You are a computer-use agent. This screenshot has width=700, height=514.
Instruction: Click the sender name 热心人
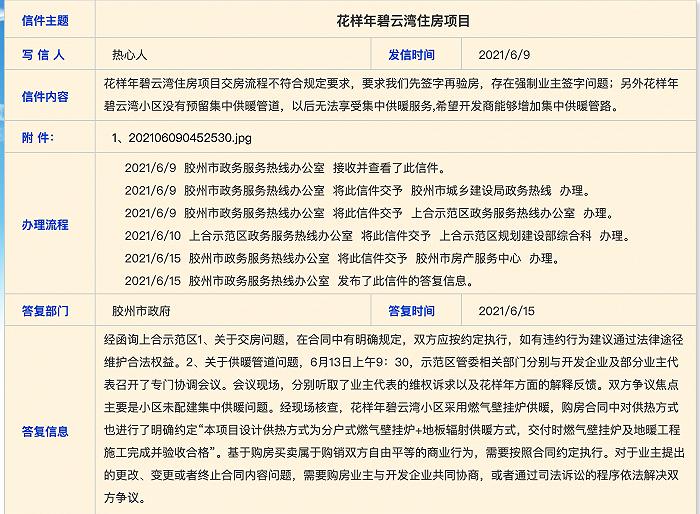coord(129,54)
